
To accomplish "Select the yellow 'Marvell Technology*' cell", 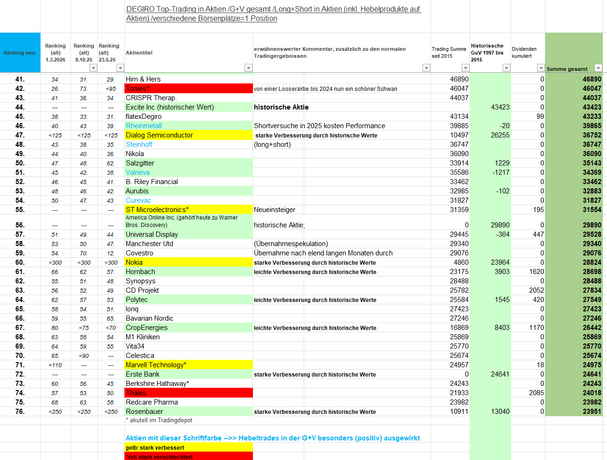I will pyautogui.click(x=189, y=365).
